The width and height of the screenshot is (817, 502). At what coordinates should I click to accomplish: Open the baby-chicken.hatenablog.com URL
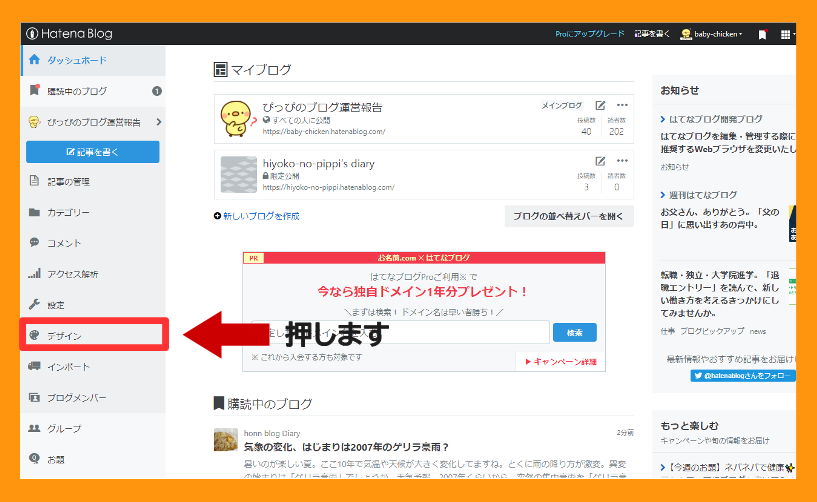pos(324,132)
